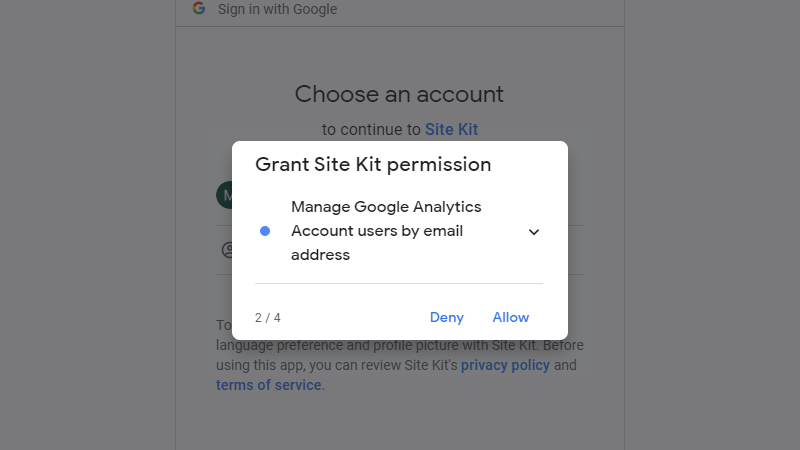This screenshot has height=450, width=800.
Task: Click the language preference paragraph text
Action: 399,345
